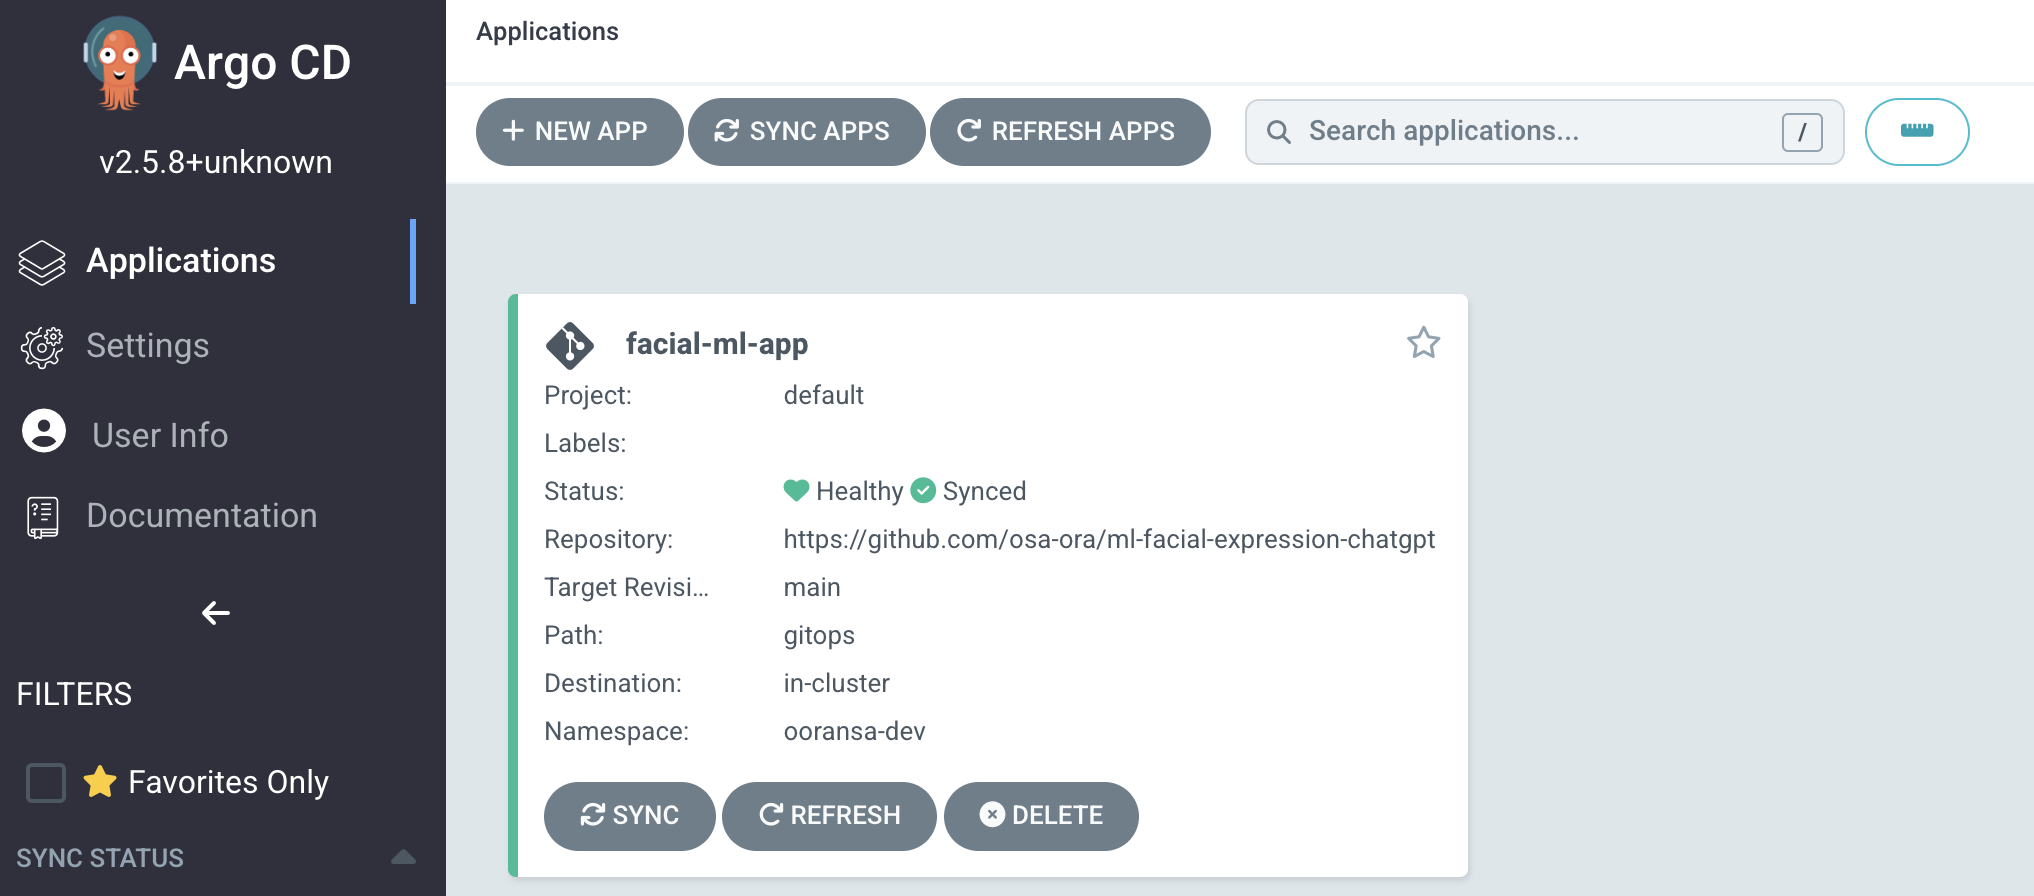Create application with NEW APP button
The width and height of the screenshot is (2034, 896).
pyautogui.click(x=579, y=131)
